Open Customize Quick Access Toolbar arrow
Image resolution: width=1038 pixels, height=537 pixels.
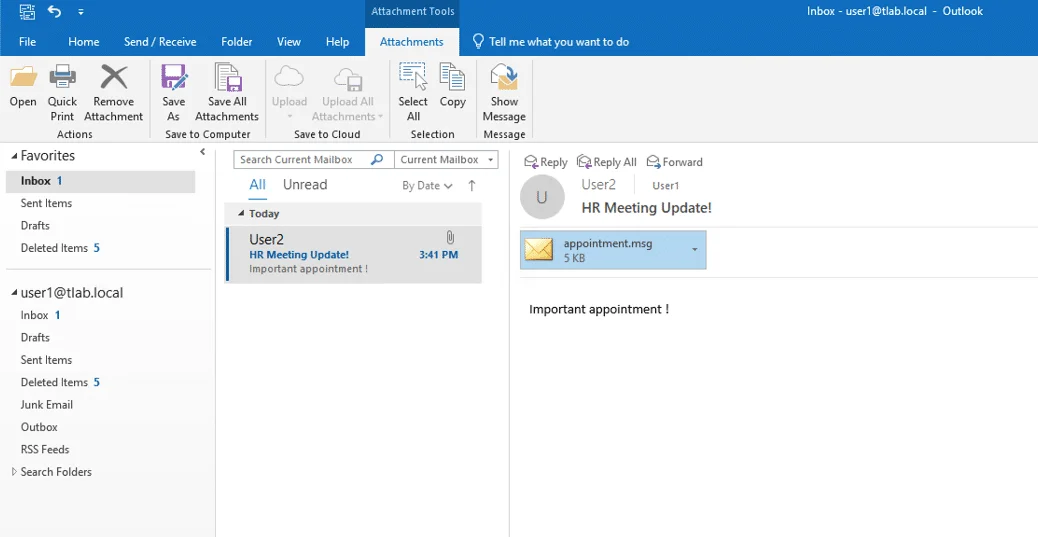pyautogui.click(x=81, y=12)
